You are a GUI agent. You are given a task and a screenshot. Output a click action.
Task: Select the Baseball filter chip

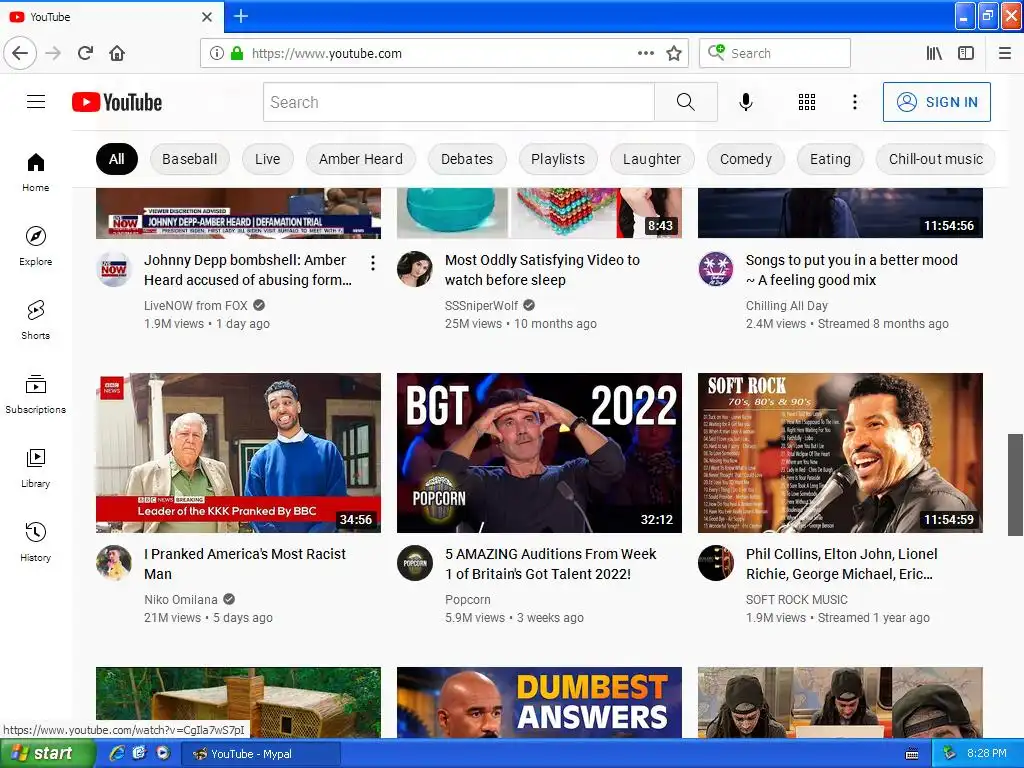click(x=189, y=159)
